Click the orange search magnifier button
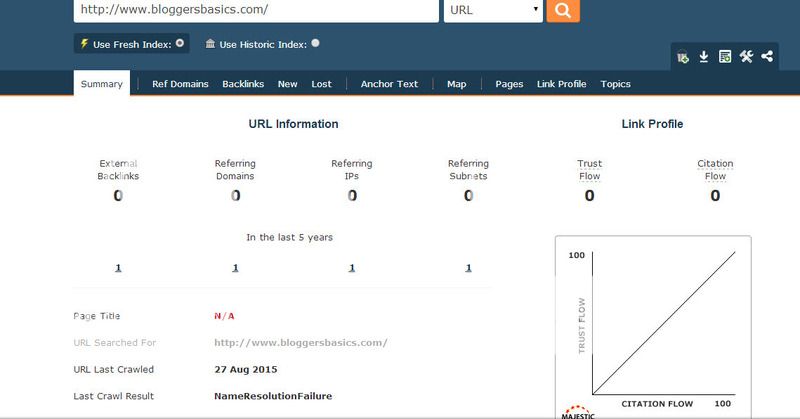 pyautogui.click(x=563, y=10)
